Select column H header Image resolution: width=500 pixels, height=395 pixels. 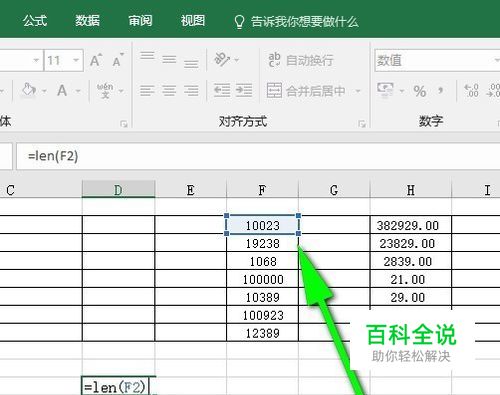point(411,190)
